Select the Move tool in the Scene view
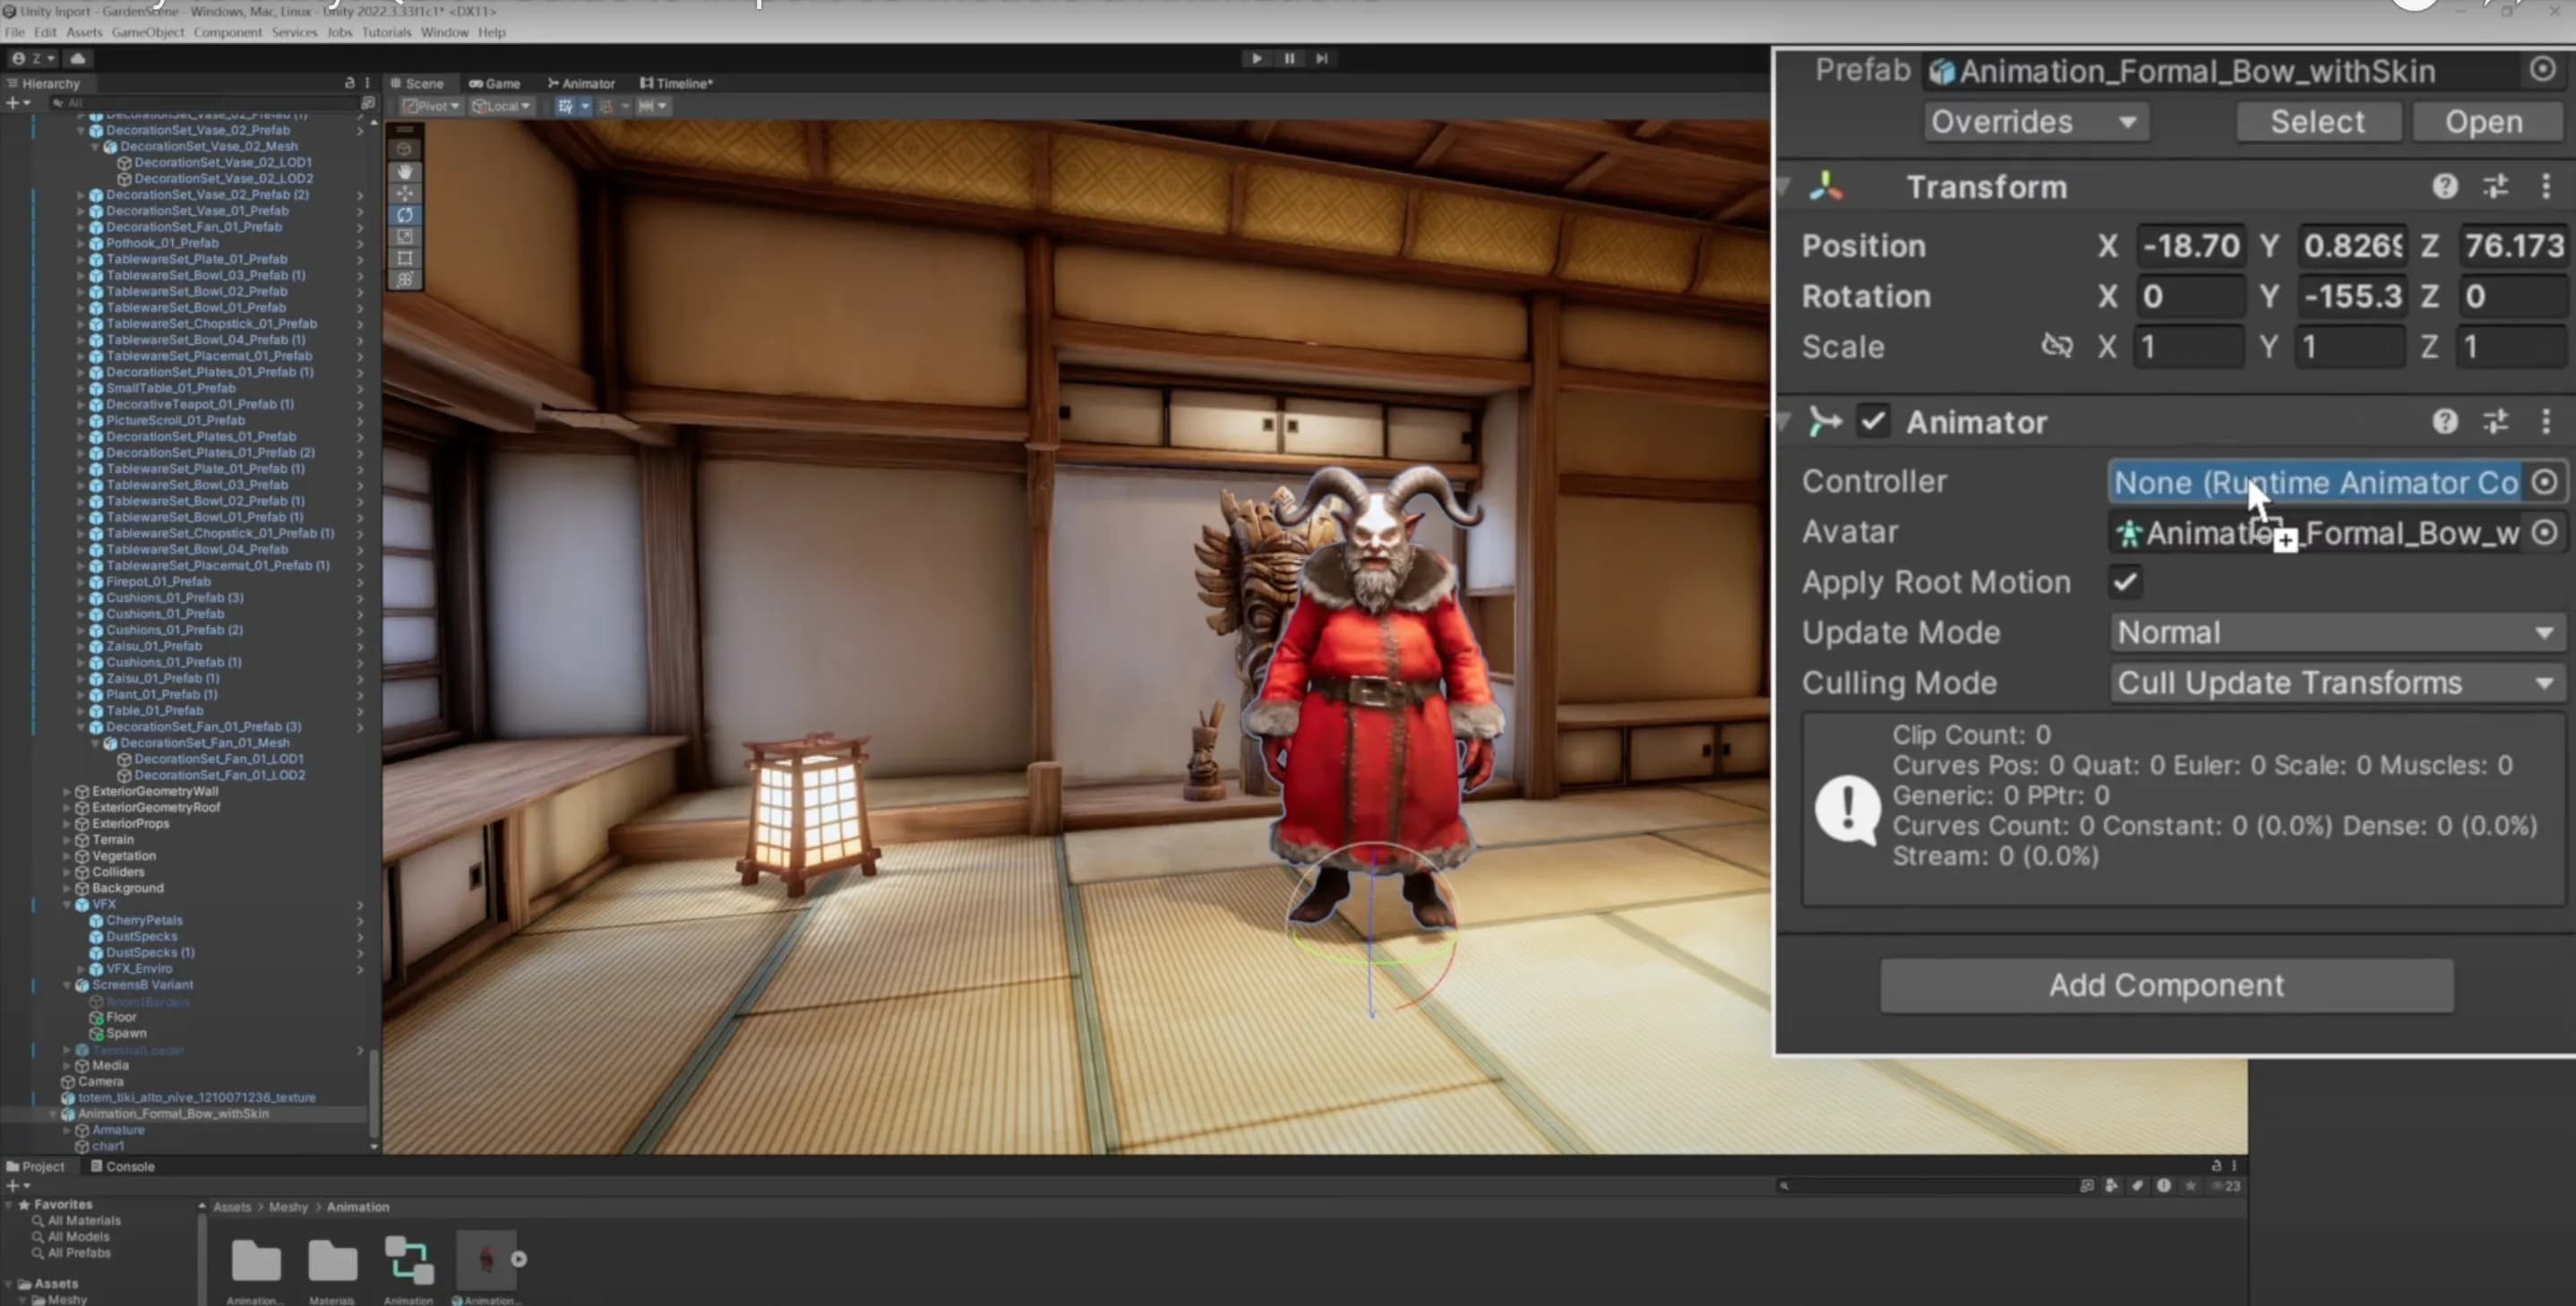The image size is (2576, 1306). 405,194
